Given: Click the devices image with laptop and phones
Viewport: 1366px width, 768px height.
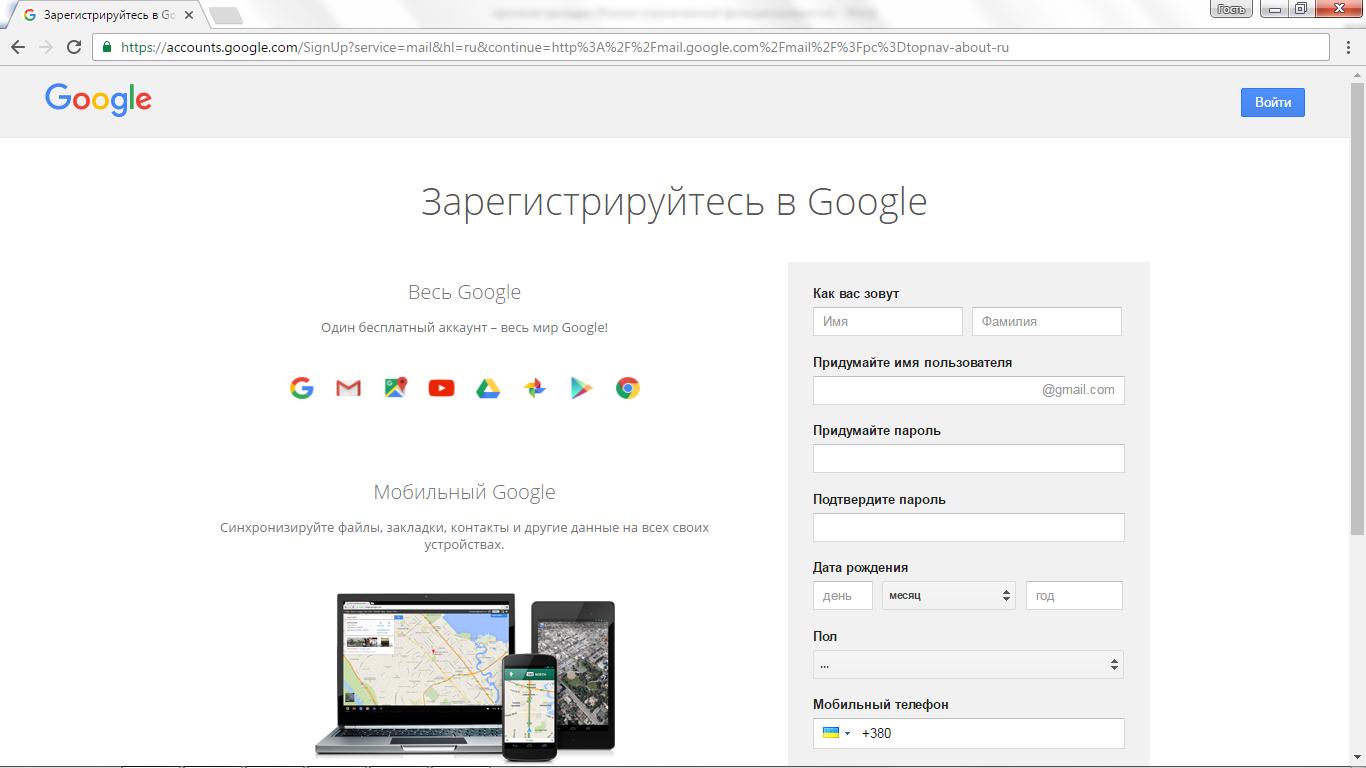Looking at the screenshot, I should point(465,676).
